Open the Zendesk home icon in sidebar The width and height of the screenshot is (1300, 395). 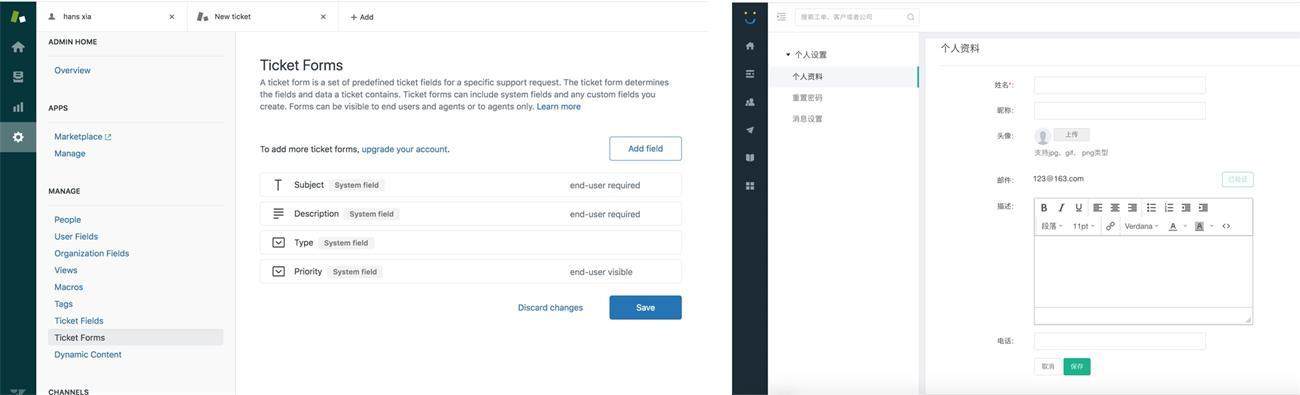(x=18, y=47)
